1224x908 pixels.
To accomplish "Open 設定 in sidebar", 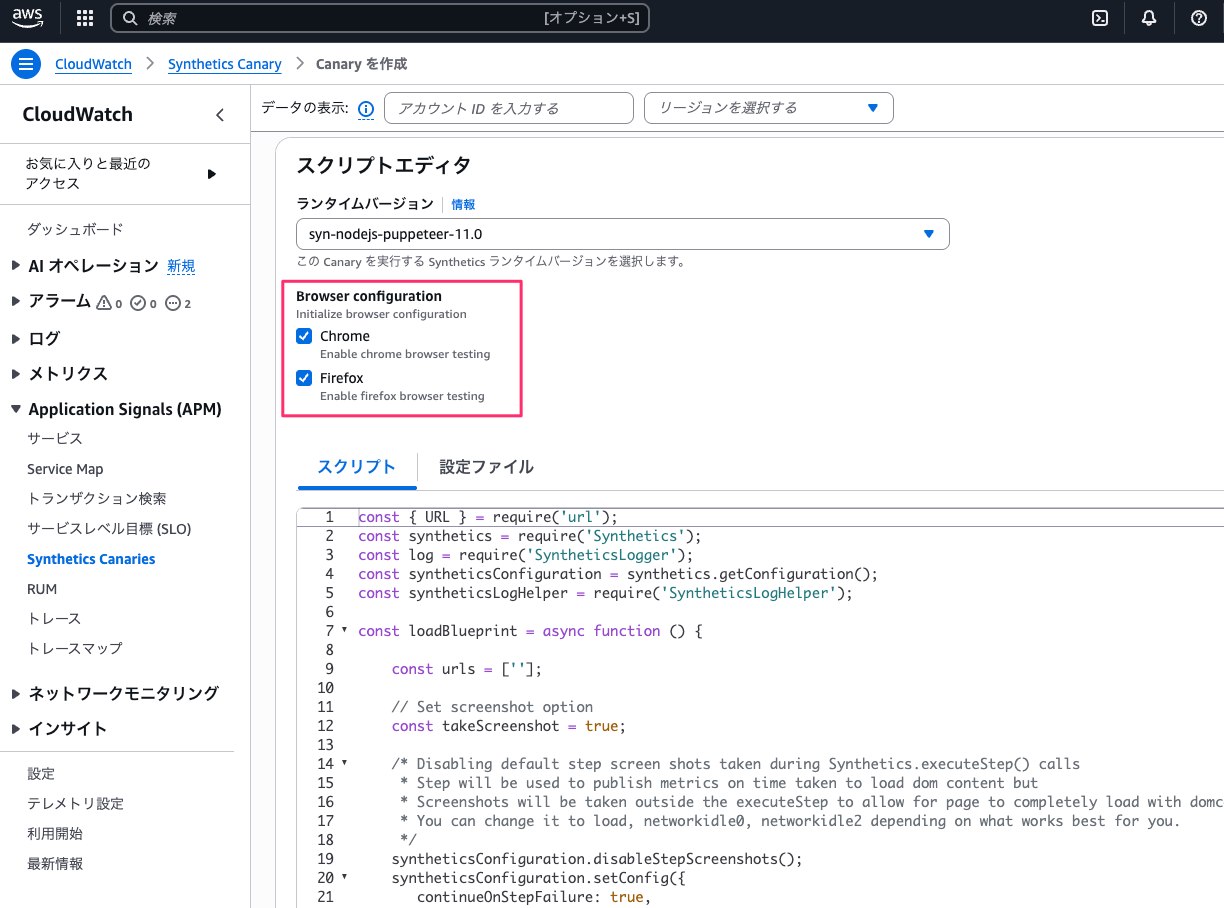I will [x=41, y=774].
